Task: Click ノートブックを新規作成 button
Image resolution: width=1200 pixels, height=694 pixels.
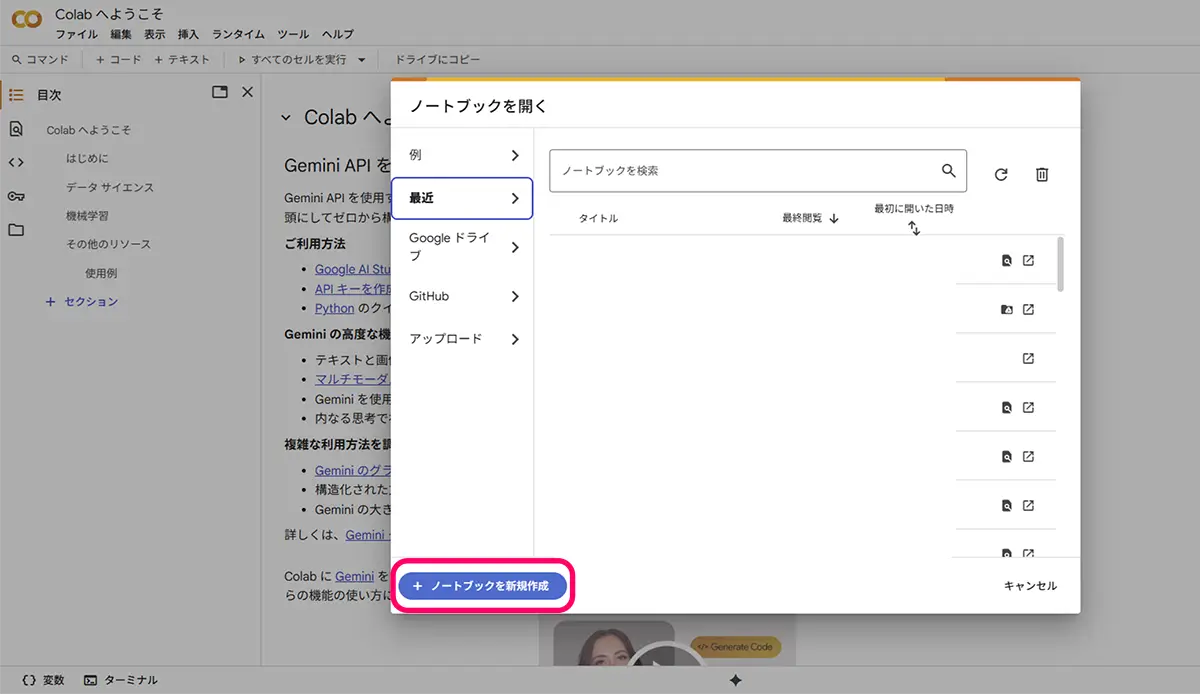Action: (x=483, y=586)
